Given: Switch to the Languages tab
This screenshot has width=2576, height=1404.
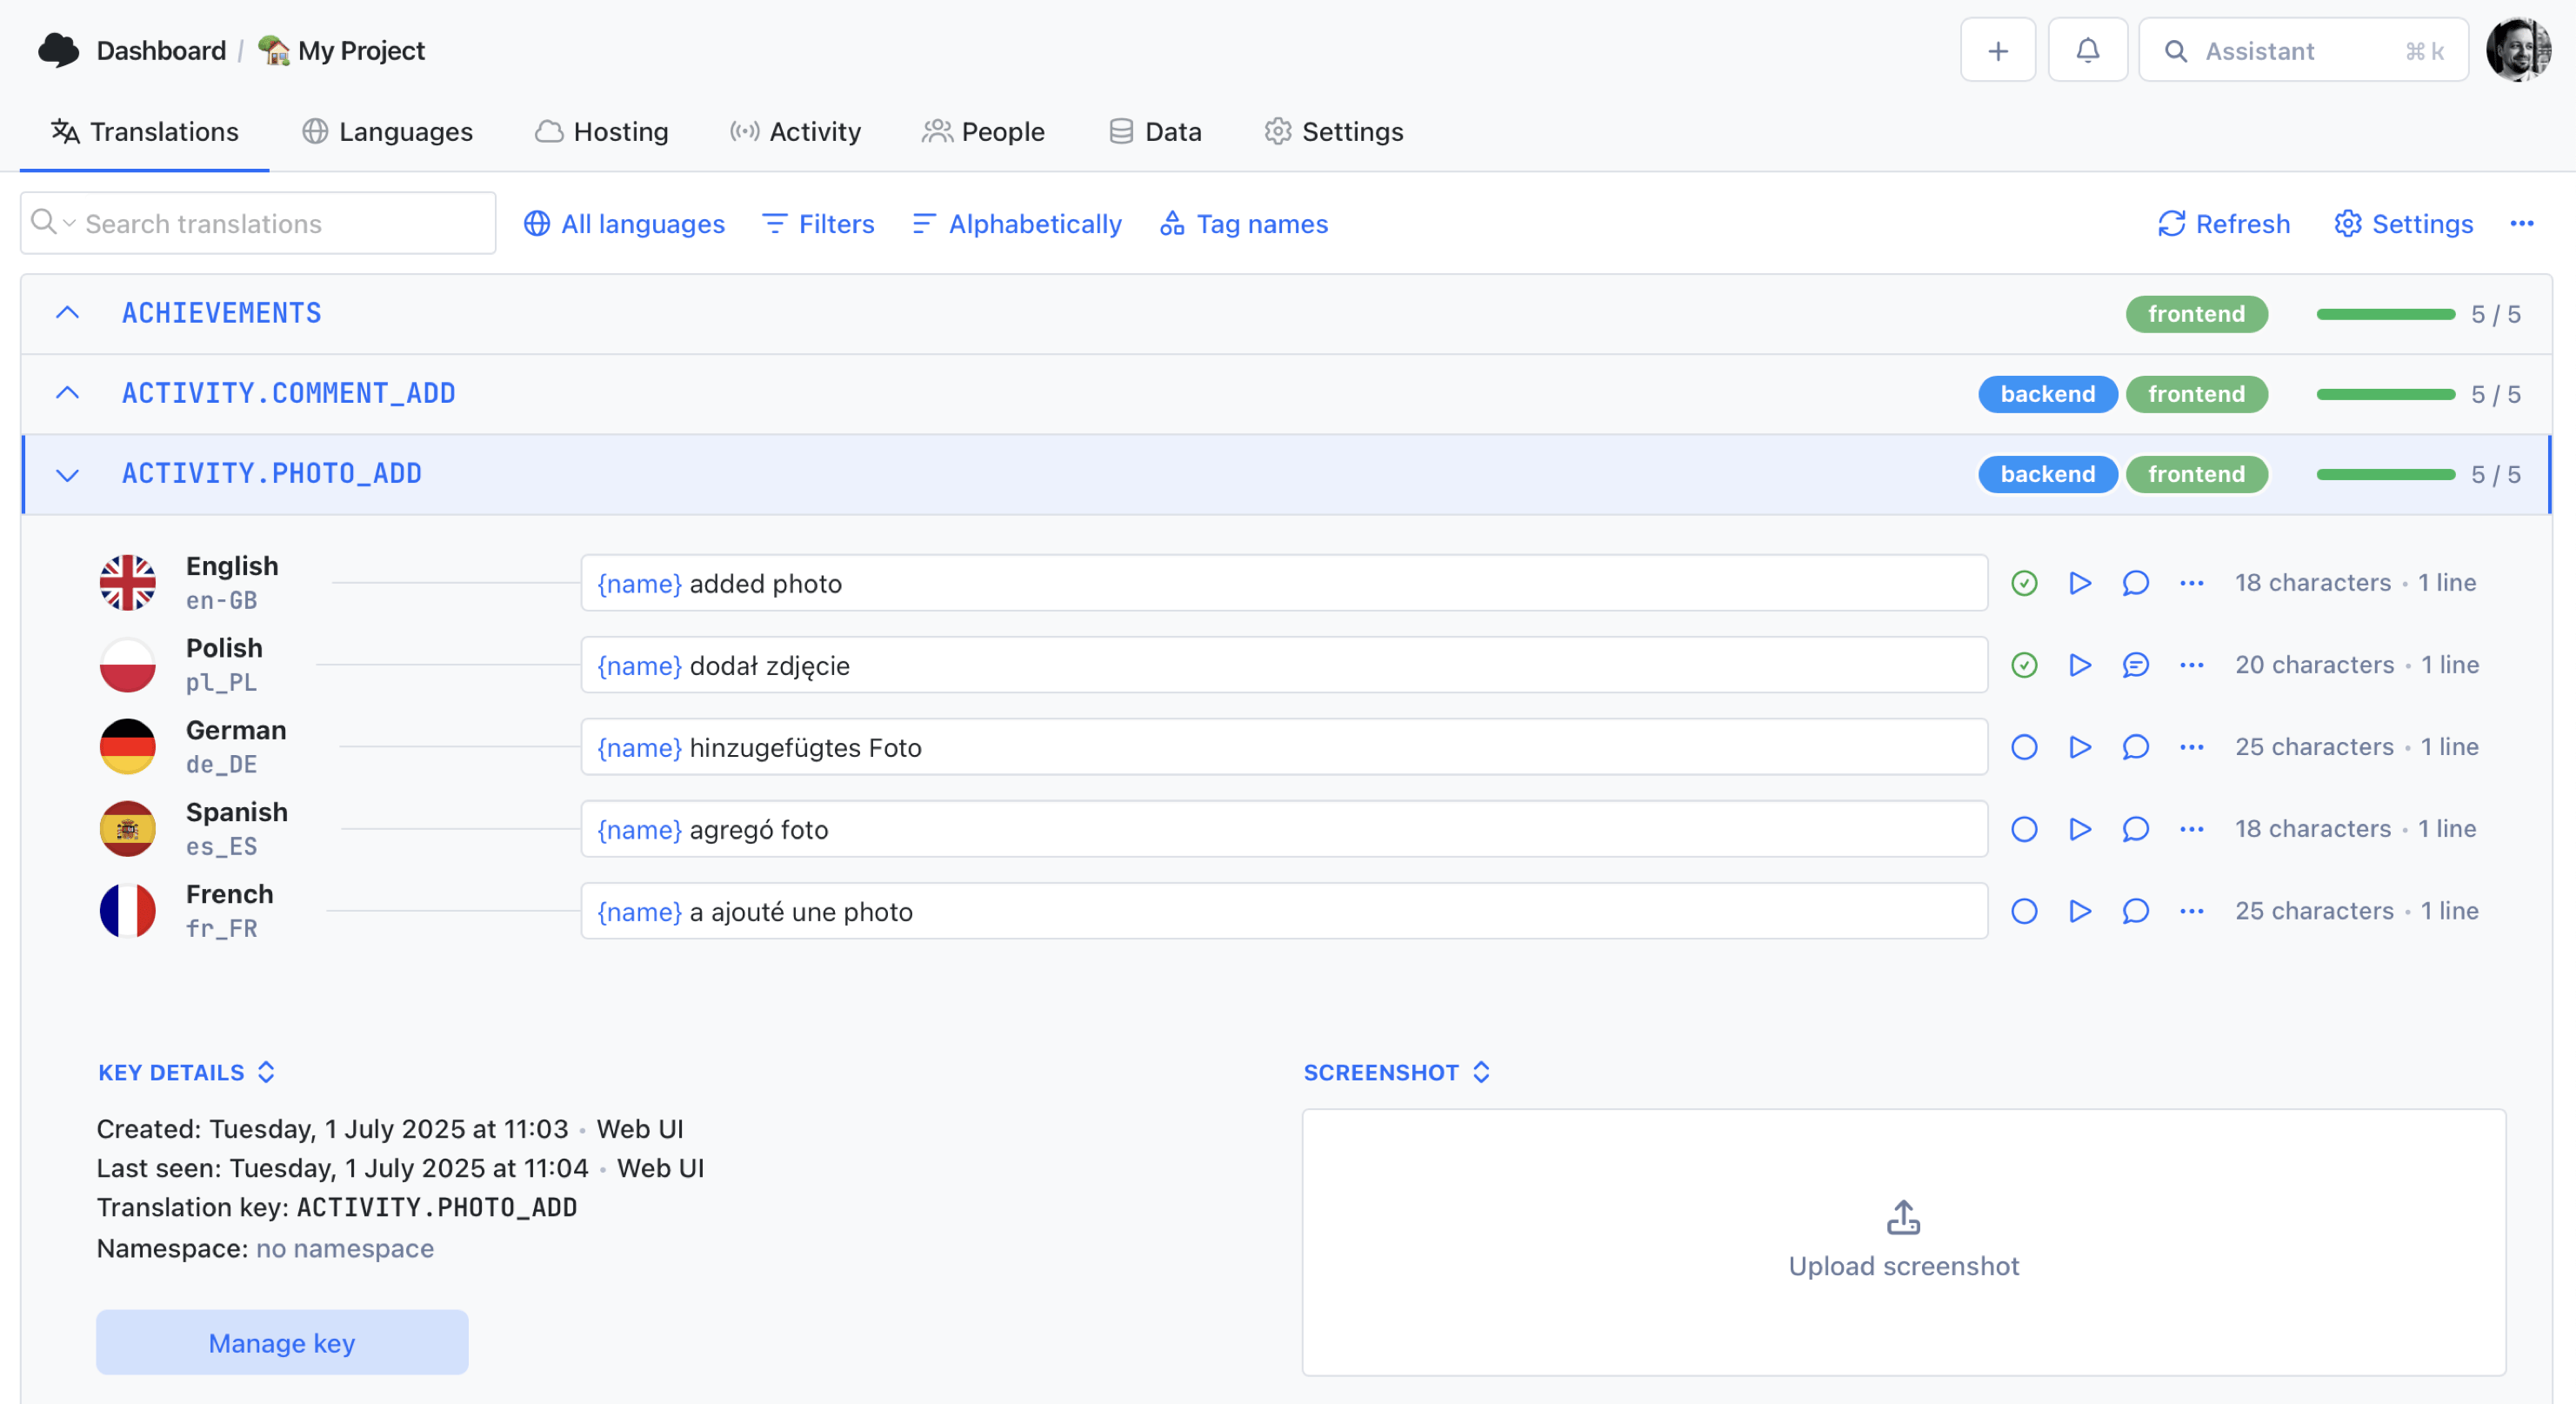Looking at the screenshot, I should pyautogui.click(x=388, y=131).
